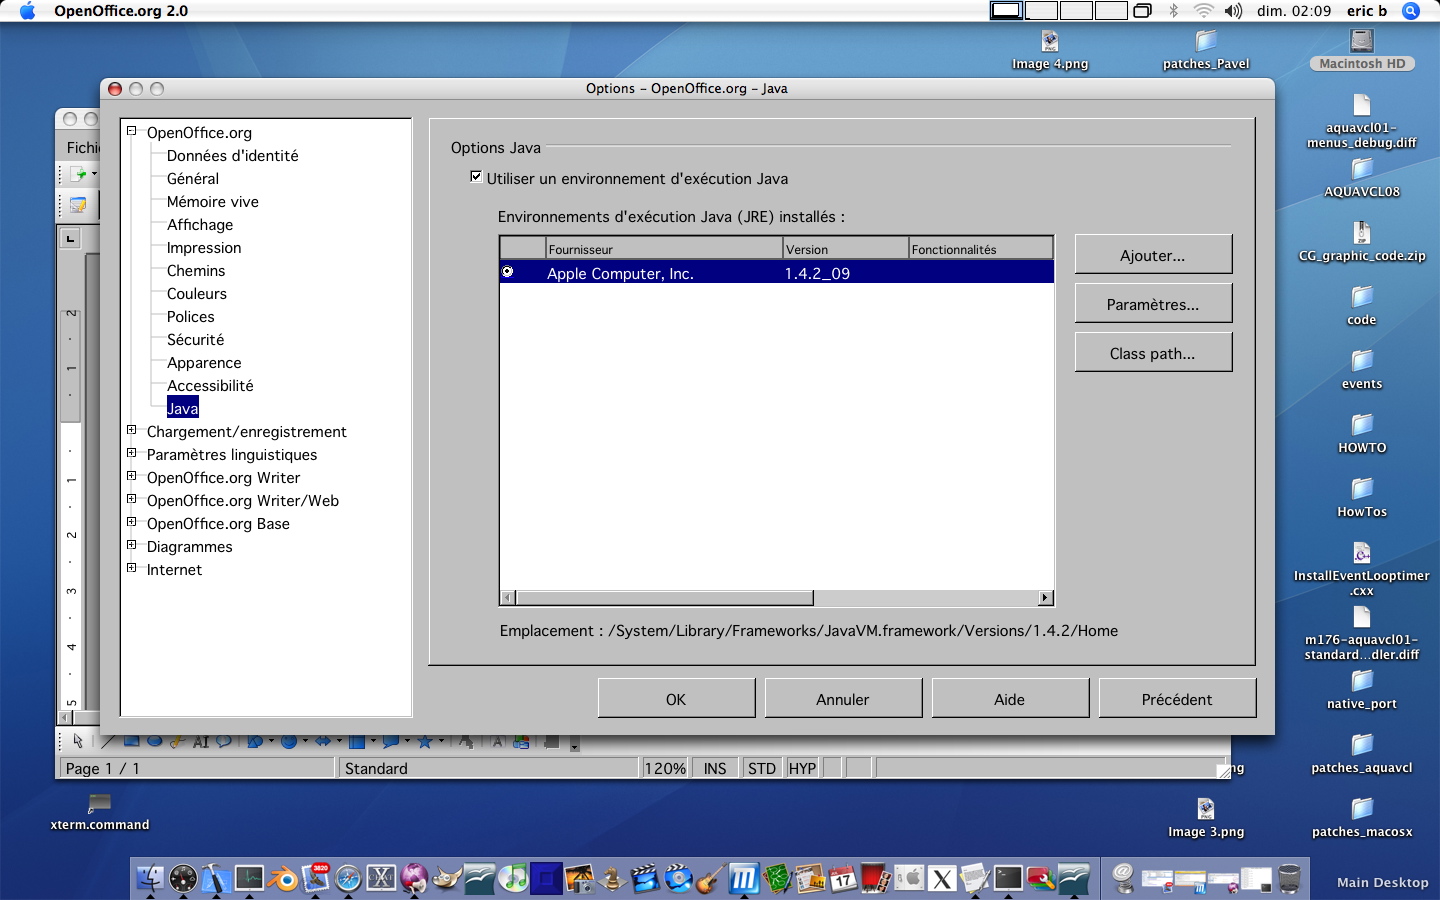
Task: Select the Block Arrows tool
Action: pos(322,741)
